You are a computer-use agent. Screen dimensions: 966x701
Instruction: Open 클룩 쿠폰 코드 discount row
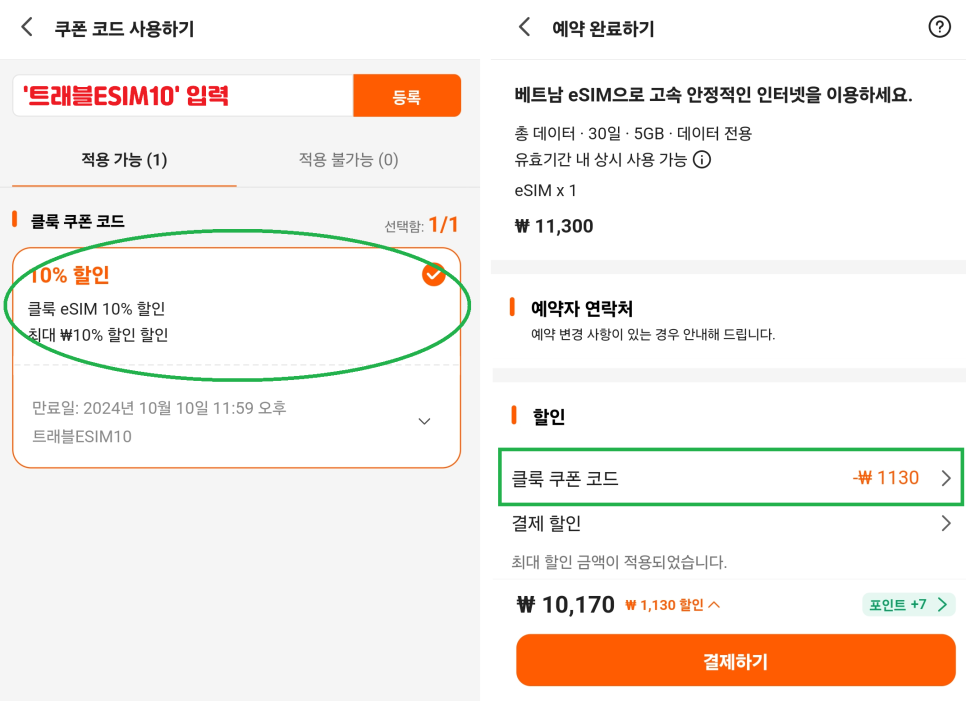click(x=730, y=478)
